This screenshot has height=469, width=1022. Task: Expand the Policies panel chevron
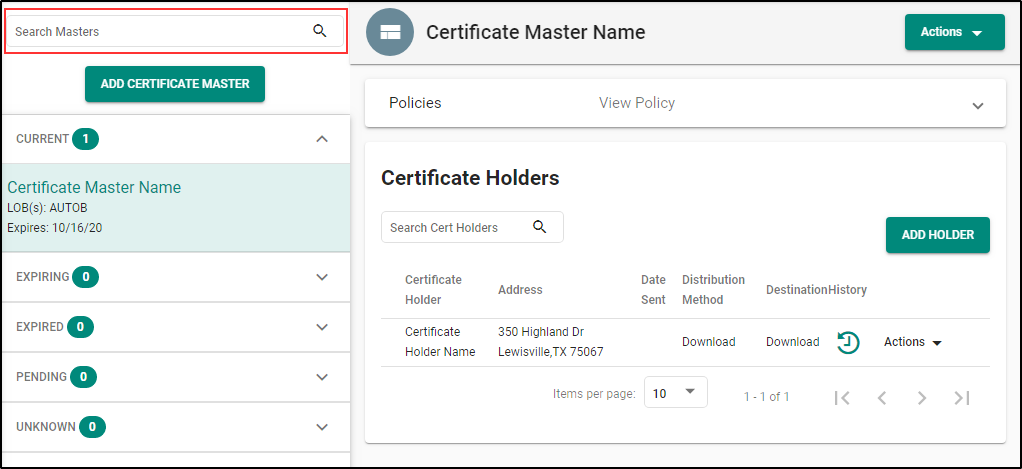coord(978,105)
